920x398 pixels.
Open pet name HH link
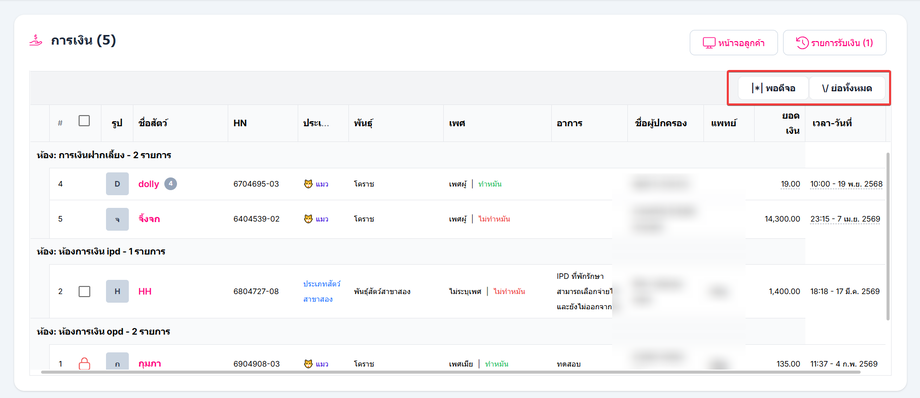coord(145,291)
